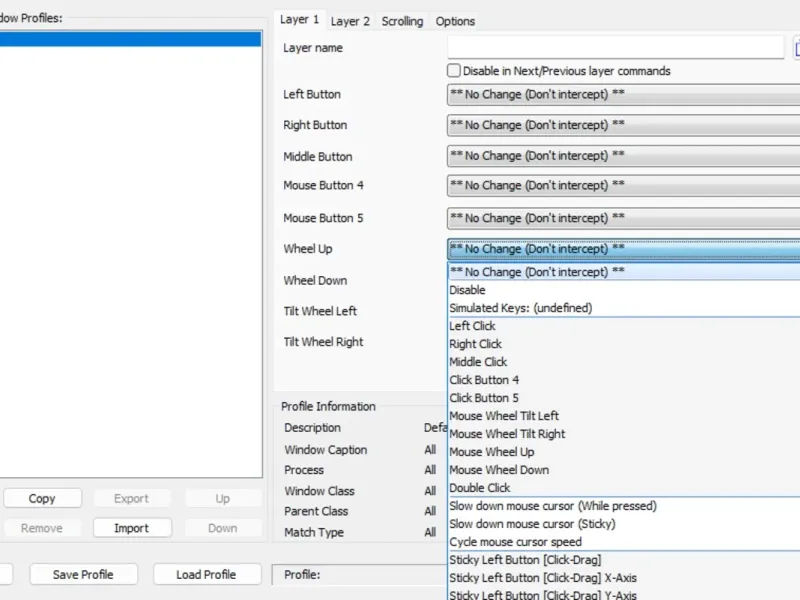The height and width of the screenshot is (600, 800).
Task: Select Disable in the dropdown list
Action: click(x=623, y=290)
